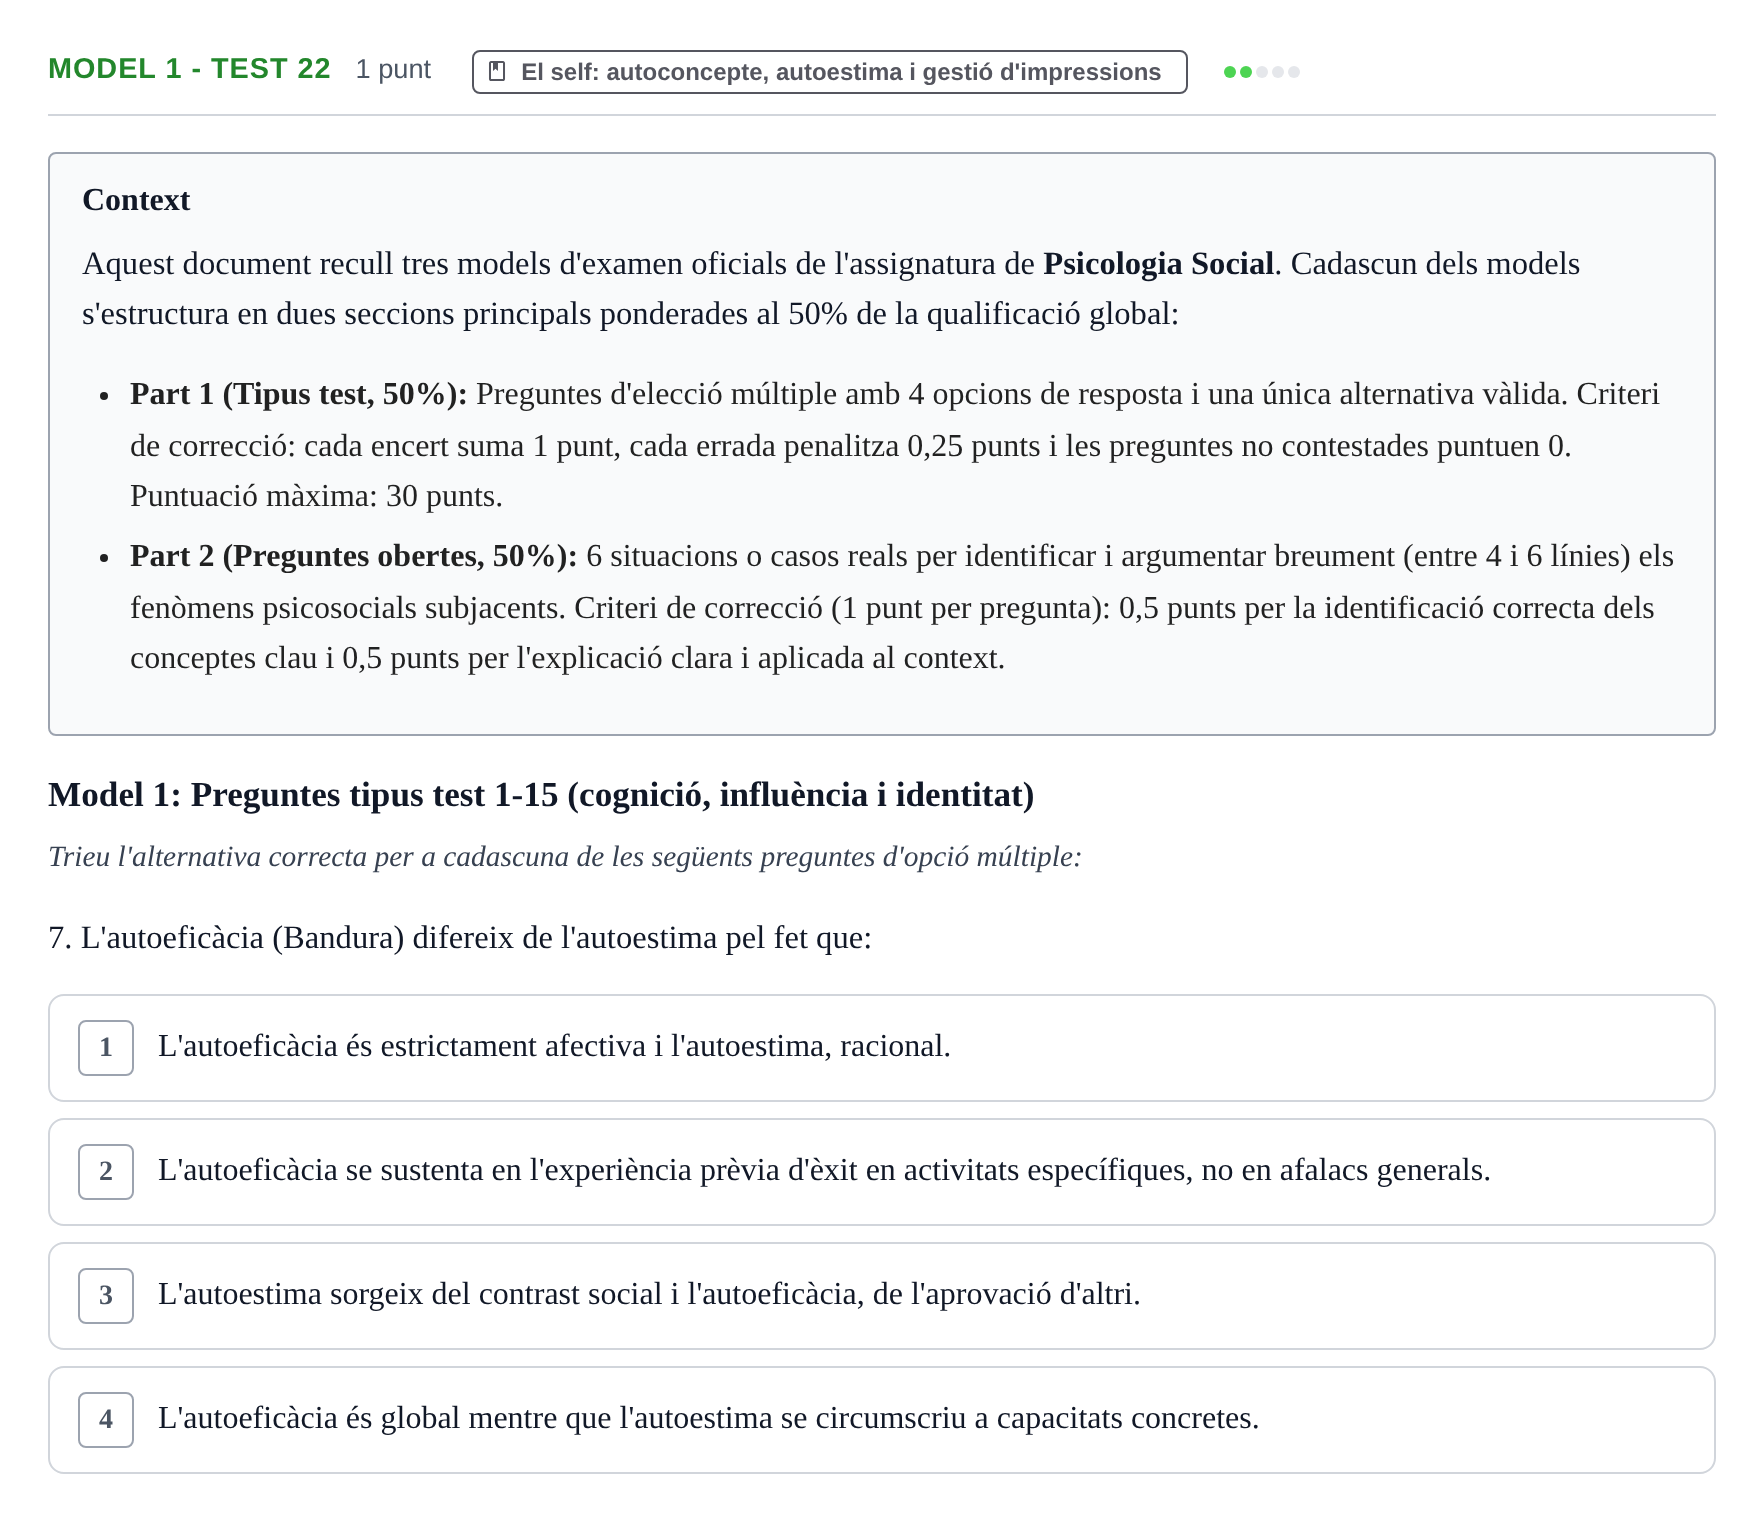
Task: Click the '1 punt' score label
Action: [x=393, y=69]
